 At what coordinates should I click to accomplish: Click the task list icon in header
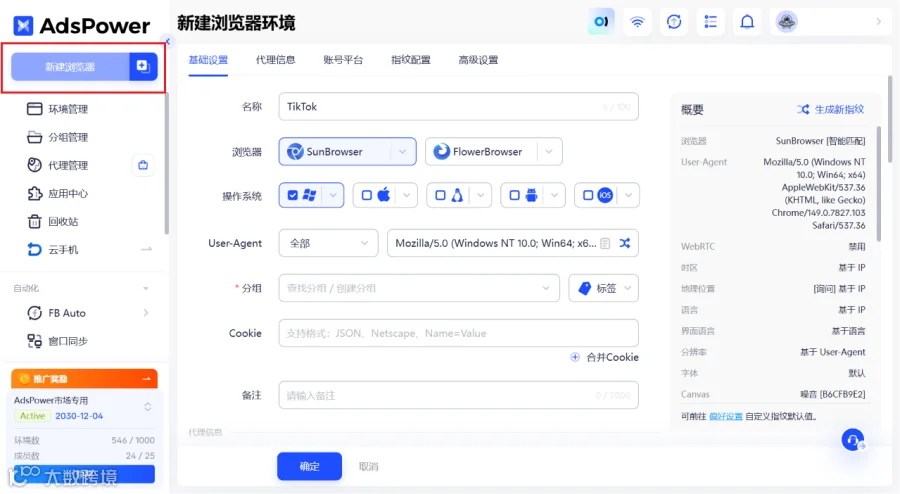point(711,22)
